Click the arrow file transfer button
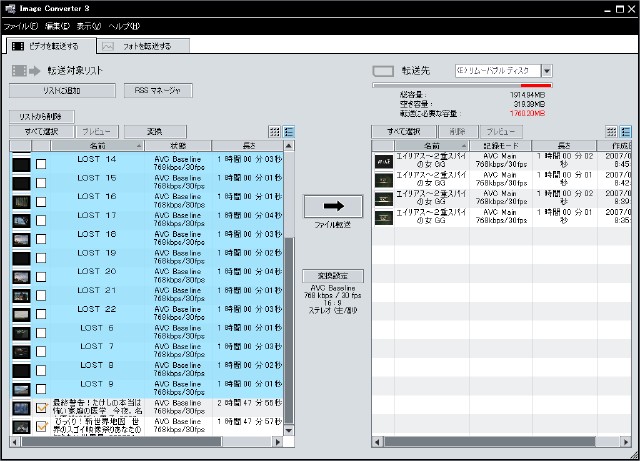 point(333,205)
